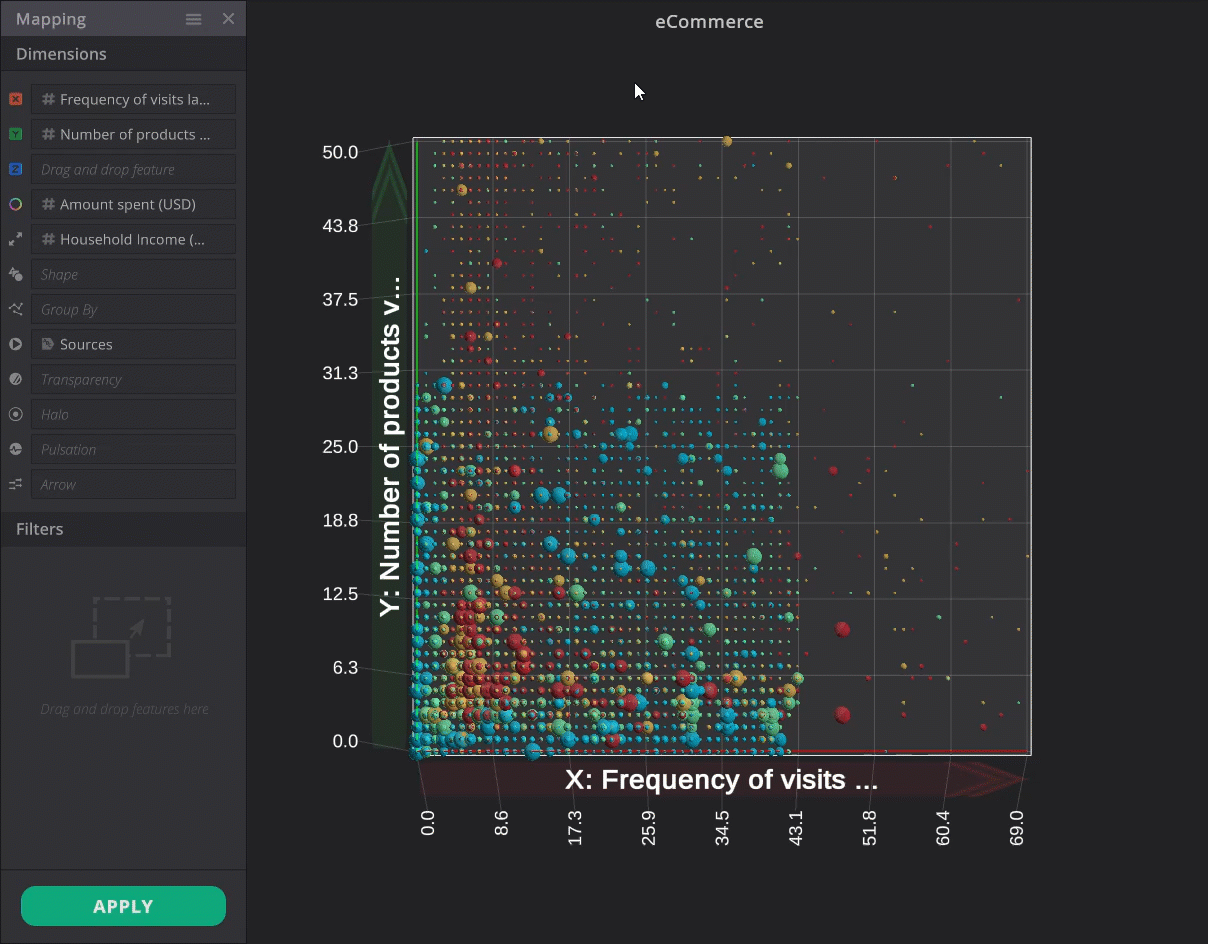Click the 60.4 X-axis tick label
The height and width of the screenshot is (944, 1208).
click(x=943, y=828)
